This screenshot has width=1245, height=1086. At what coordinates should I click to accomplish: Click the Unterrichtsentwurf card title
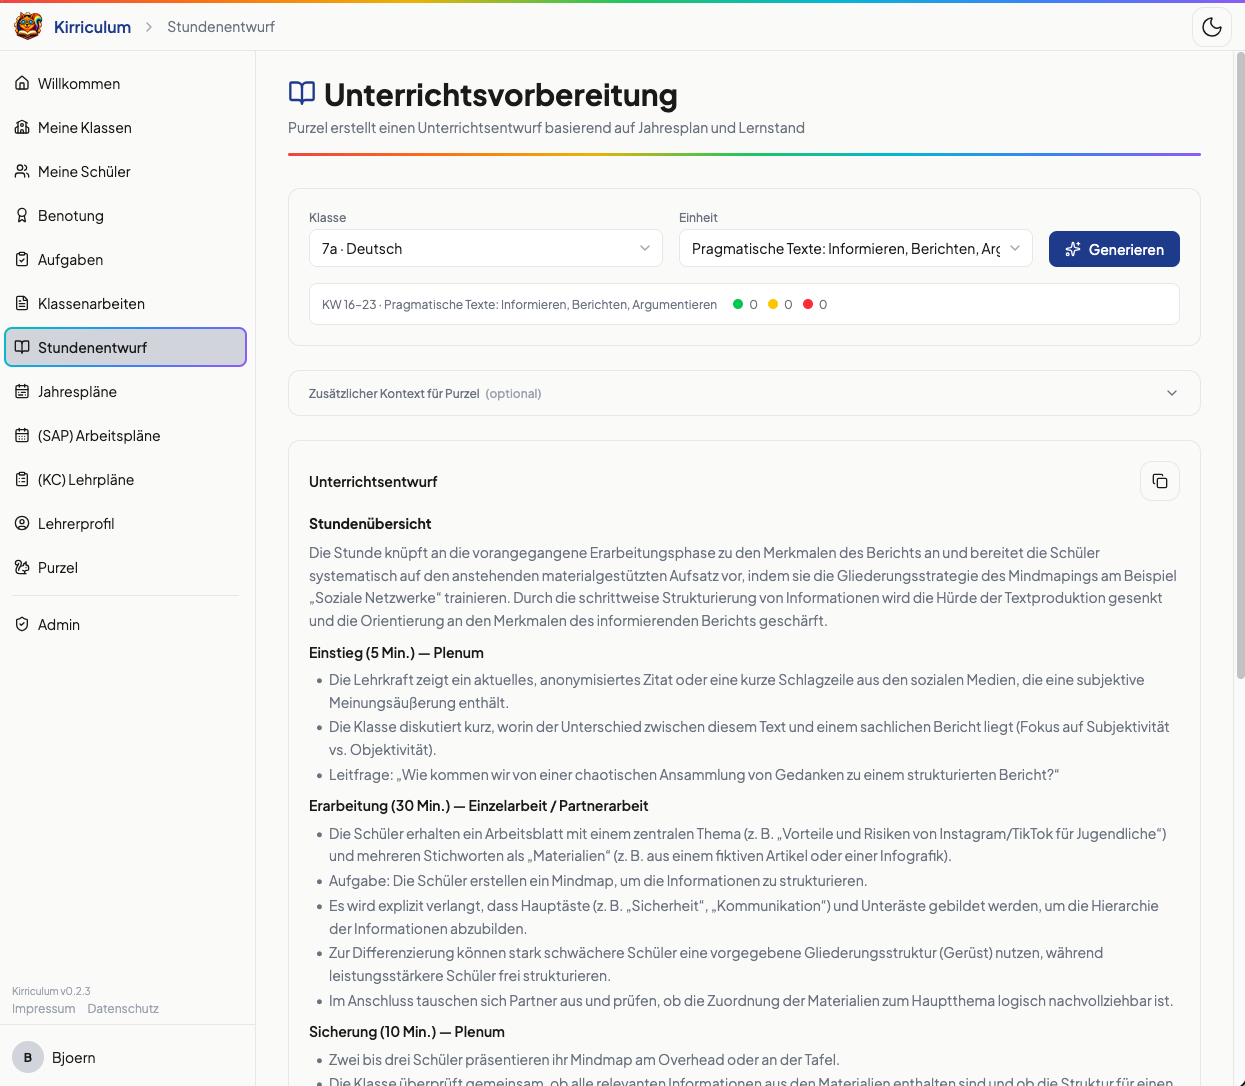coord(373,481)
